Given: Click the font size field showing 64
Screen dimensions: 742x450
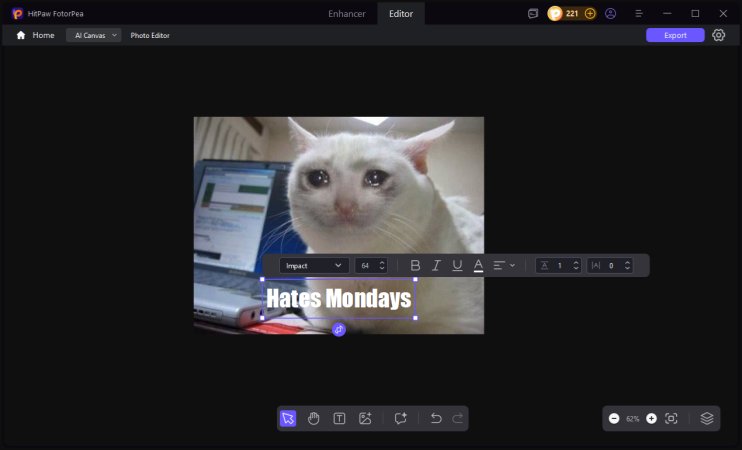Looking at the screenshot, I should [x=366, y=266].
